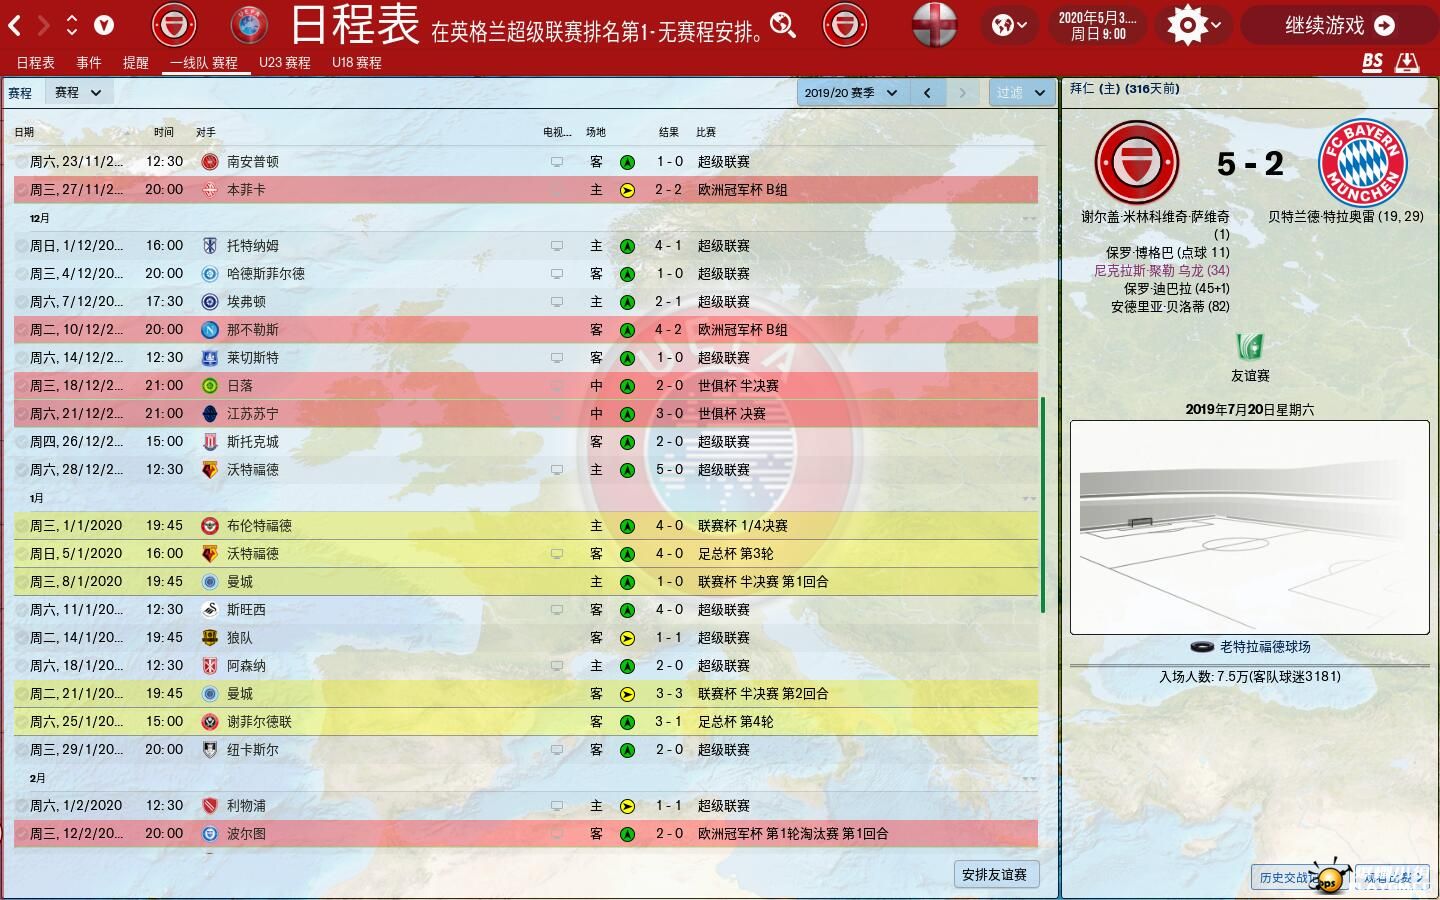Screen dimensions: 1440x900
Task: Click the download tray icon
Action: coord(1407,62)
